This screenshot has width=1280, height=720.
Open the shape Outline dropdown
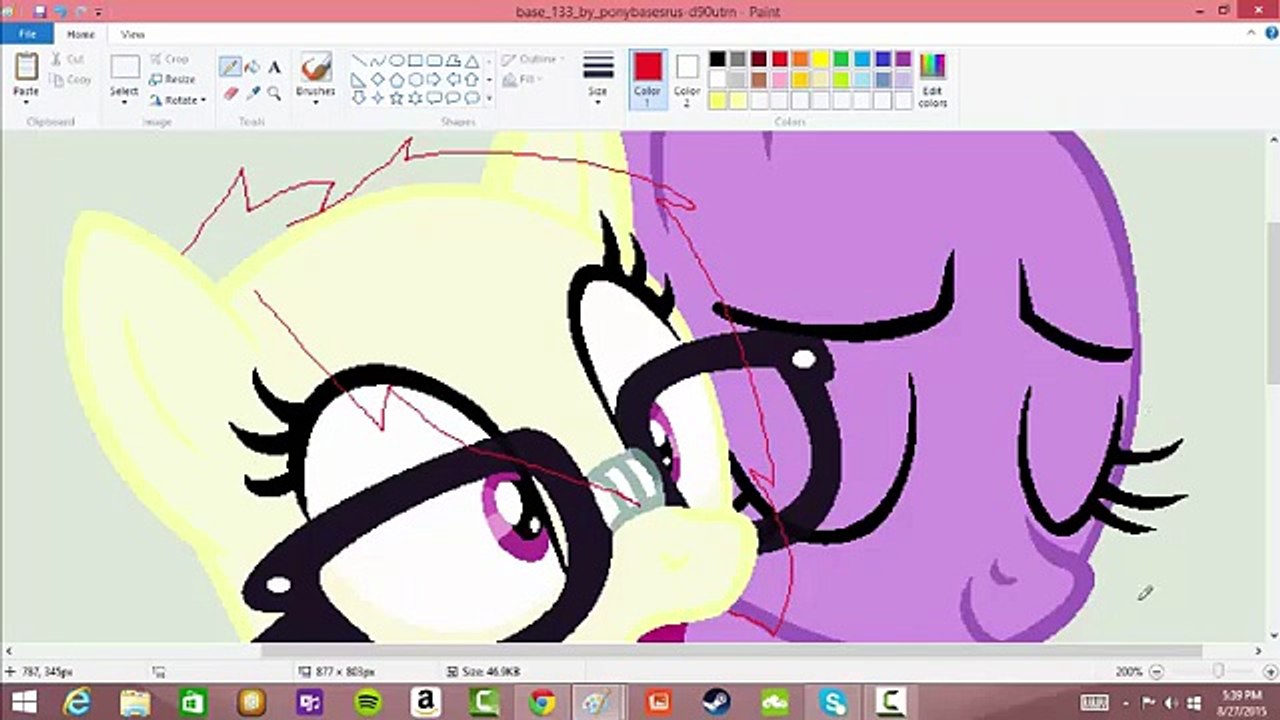534,59
